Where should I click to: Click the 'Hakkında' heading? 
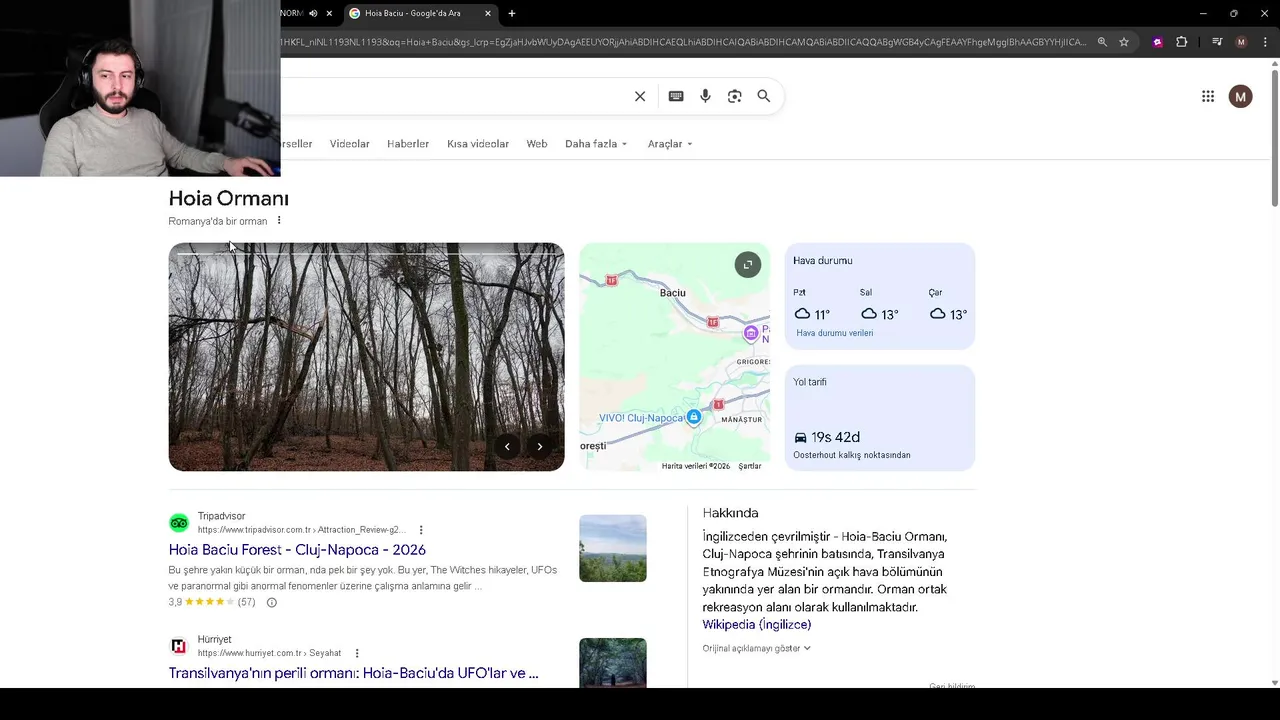coord(730,513)
